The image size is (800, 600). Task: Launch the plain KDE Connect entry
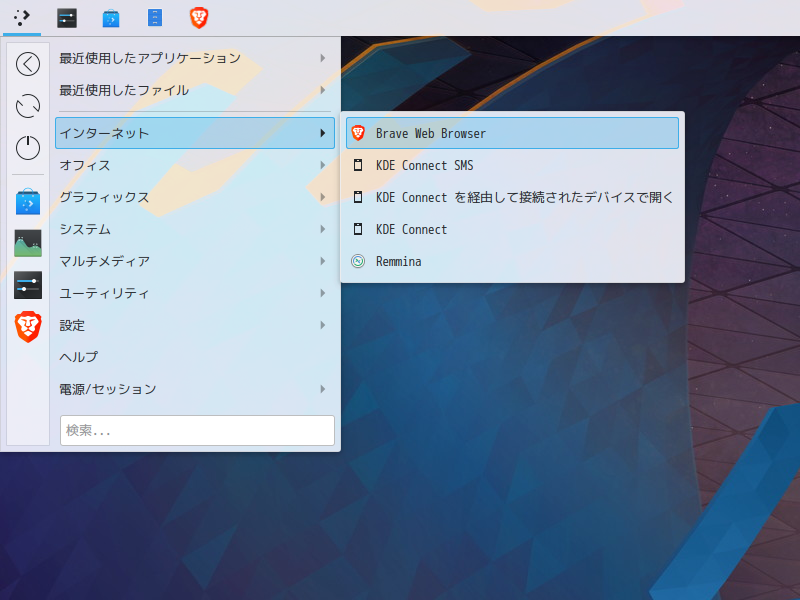[x=512, y=229]
